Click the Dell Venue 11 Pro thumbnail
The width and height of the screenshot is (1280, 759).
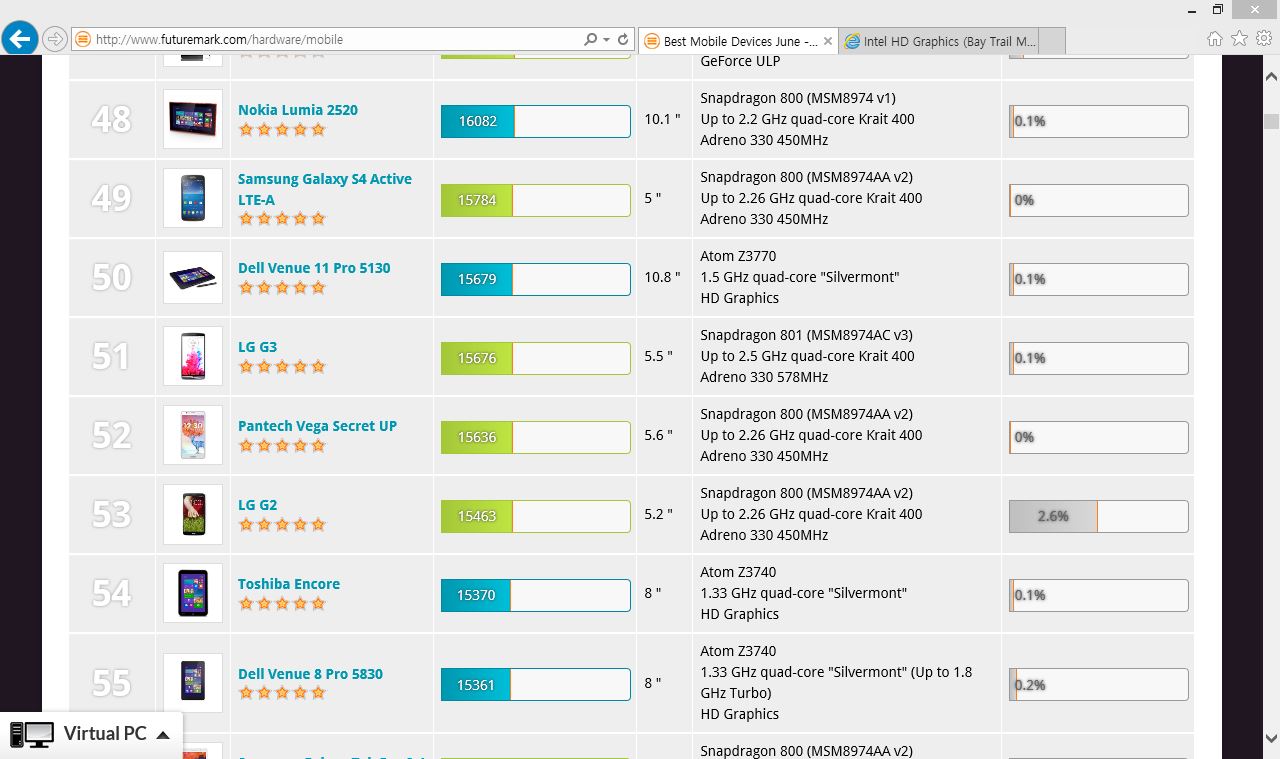[193, 277]
